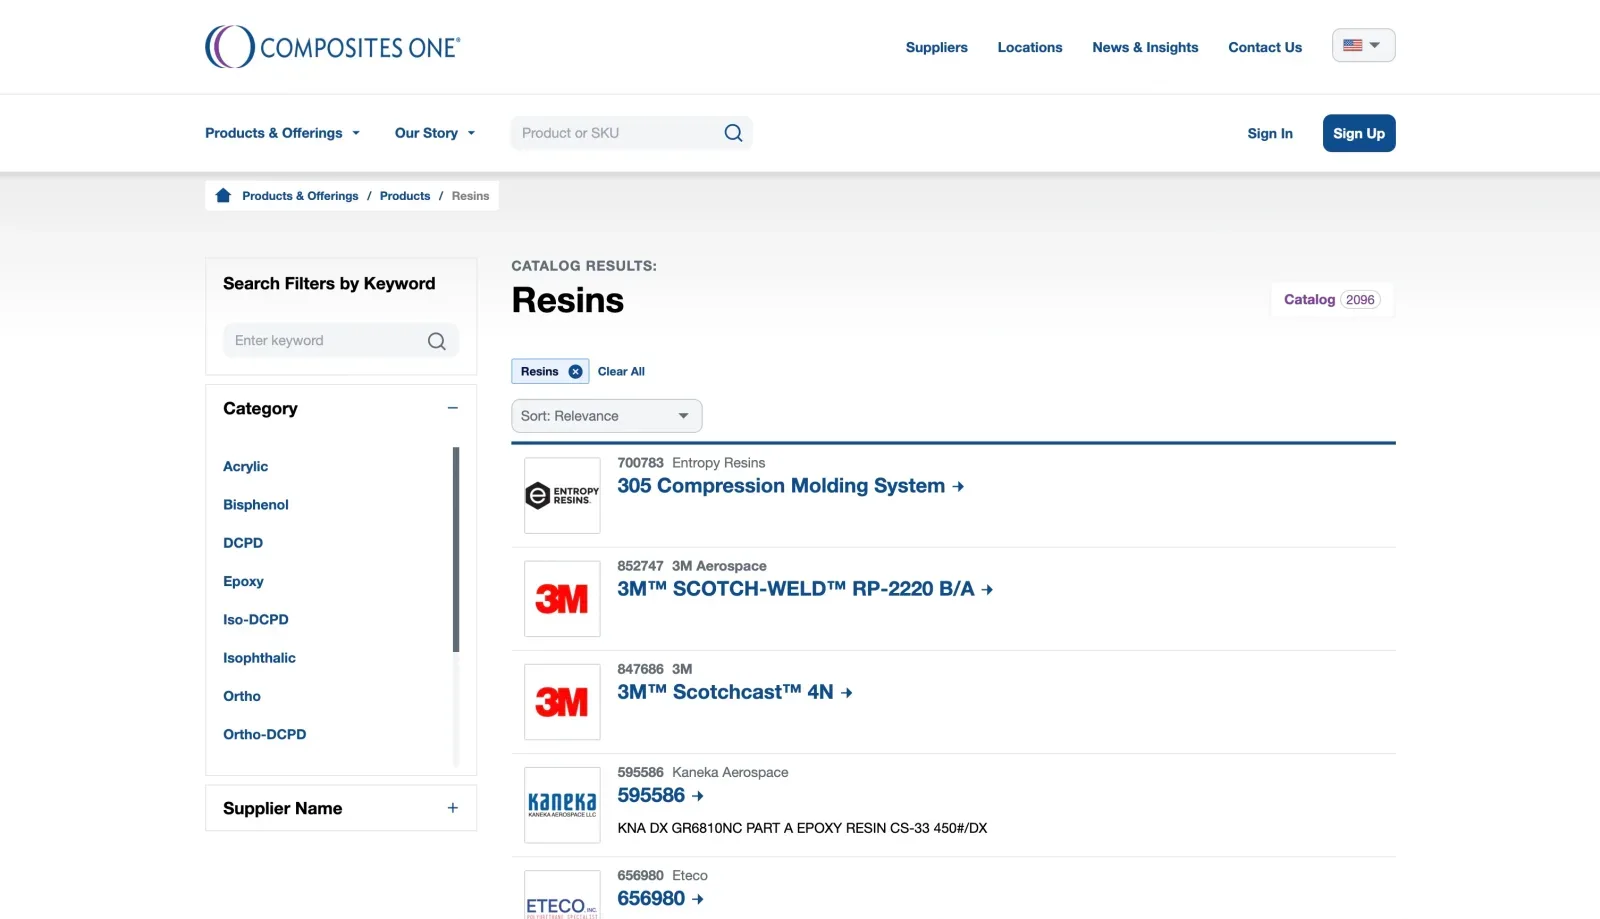The width and height of the screenshot is (1600, 919).
Task: Open 3M Scotchcast 4N product
Action: point(734,692)
